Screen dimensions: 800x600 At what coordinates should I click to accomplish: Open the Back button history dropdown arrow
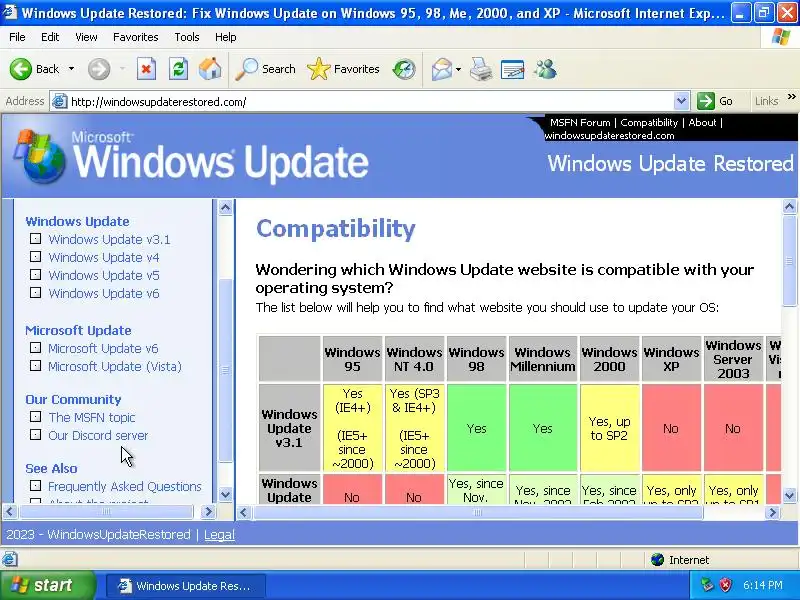(71, 69)
